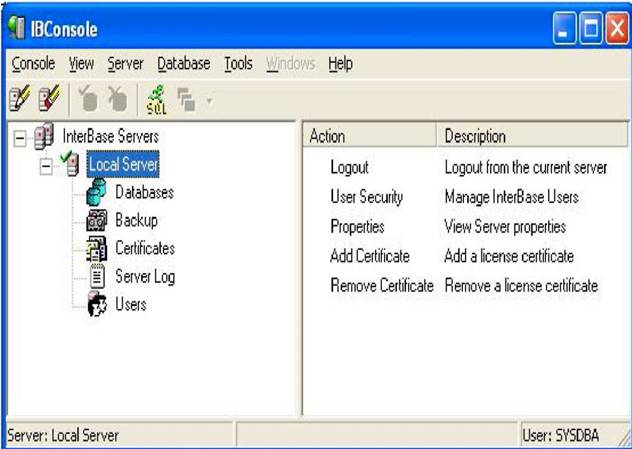
Task: Click 'Add a license certificate' description
Action: [x=509, y=256]
